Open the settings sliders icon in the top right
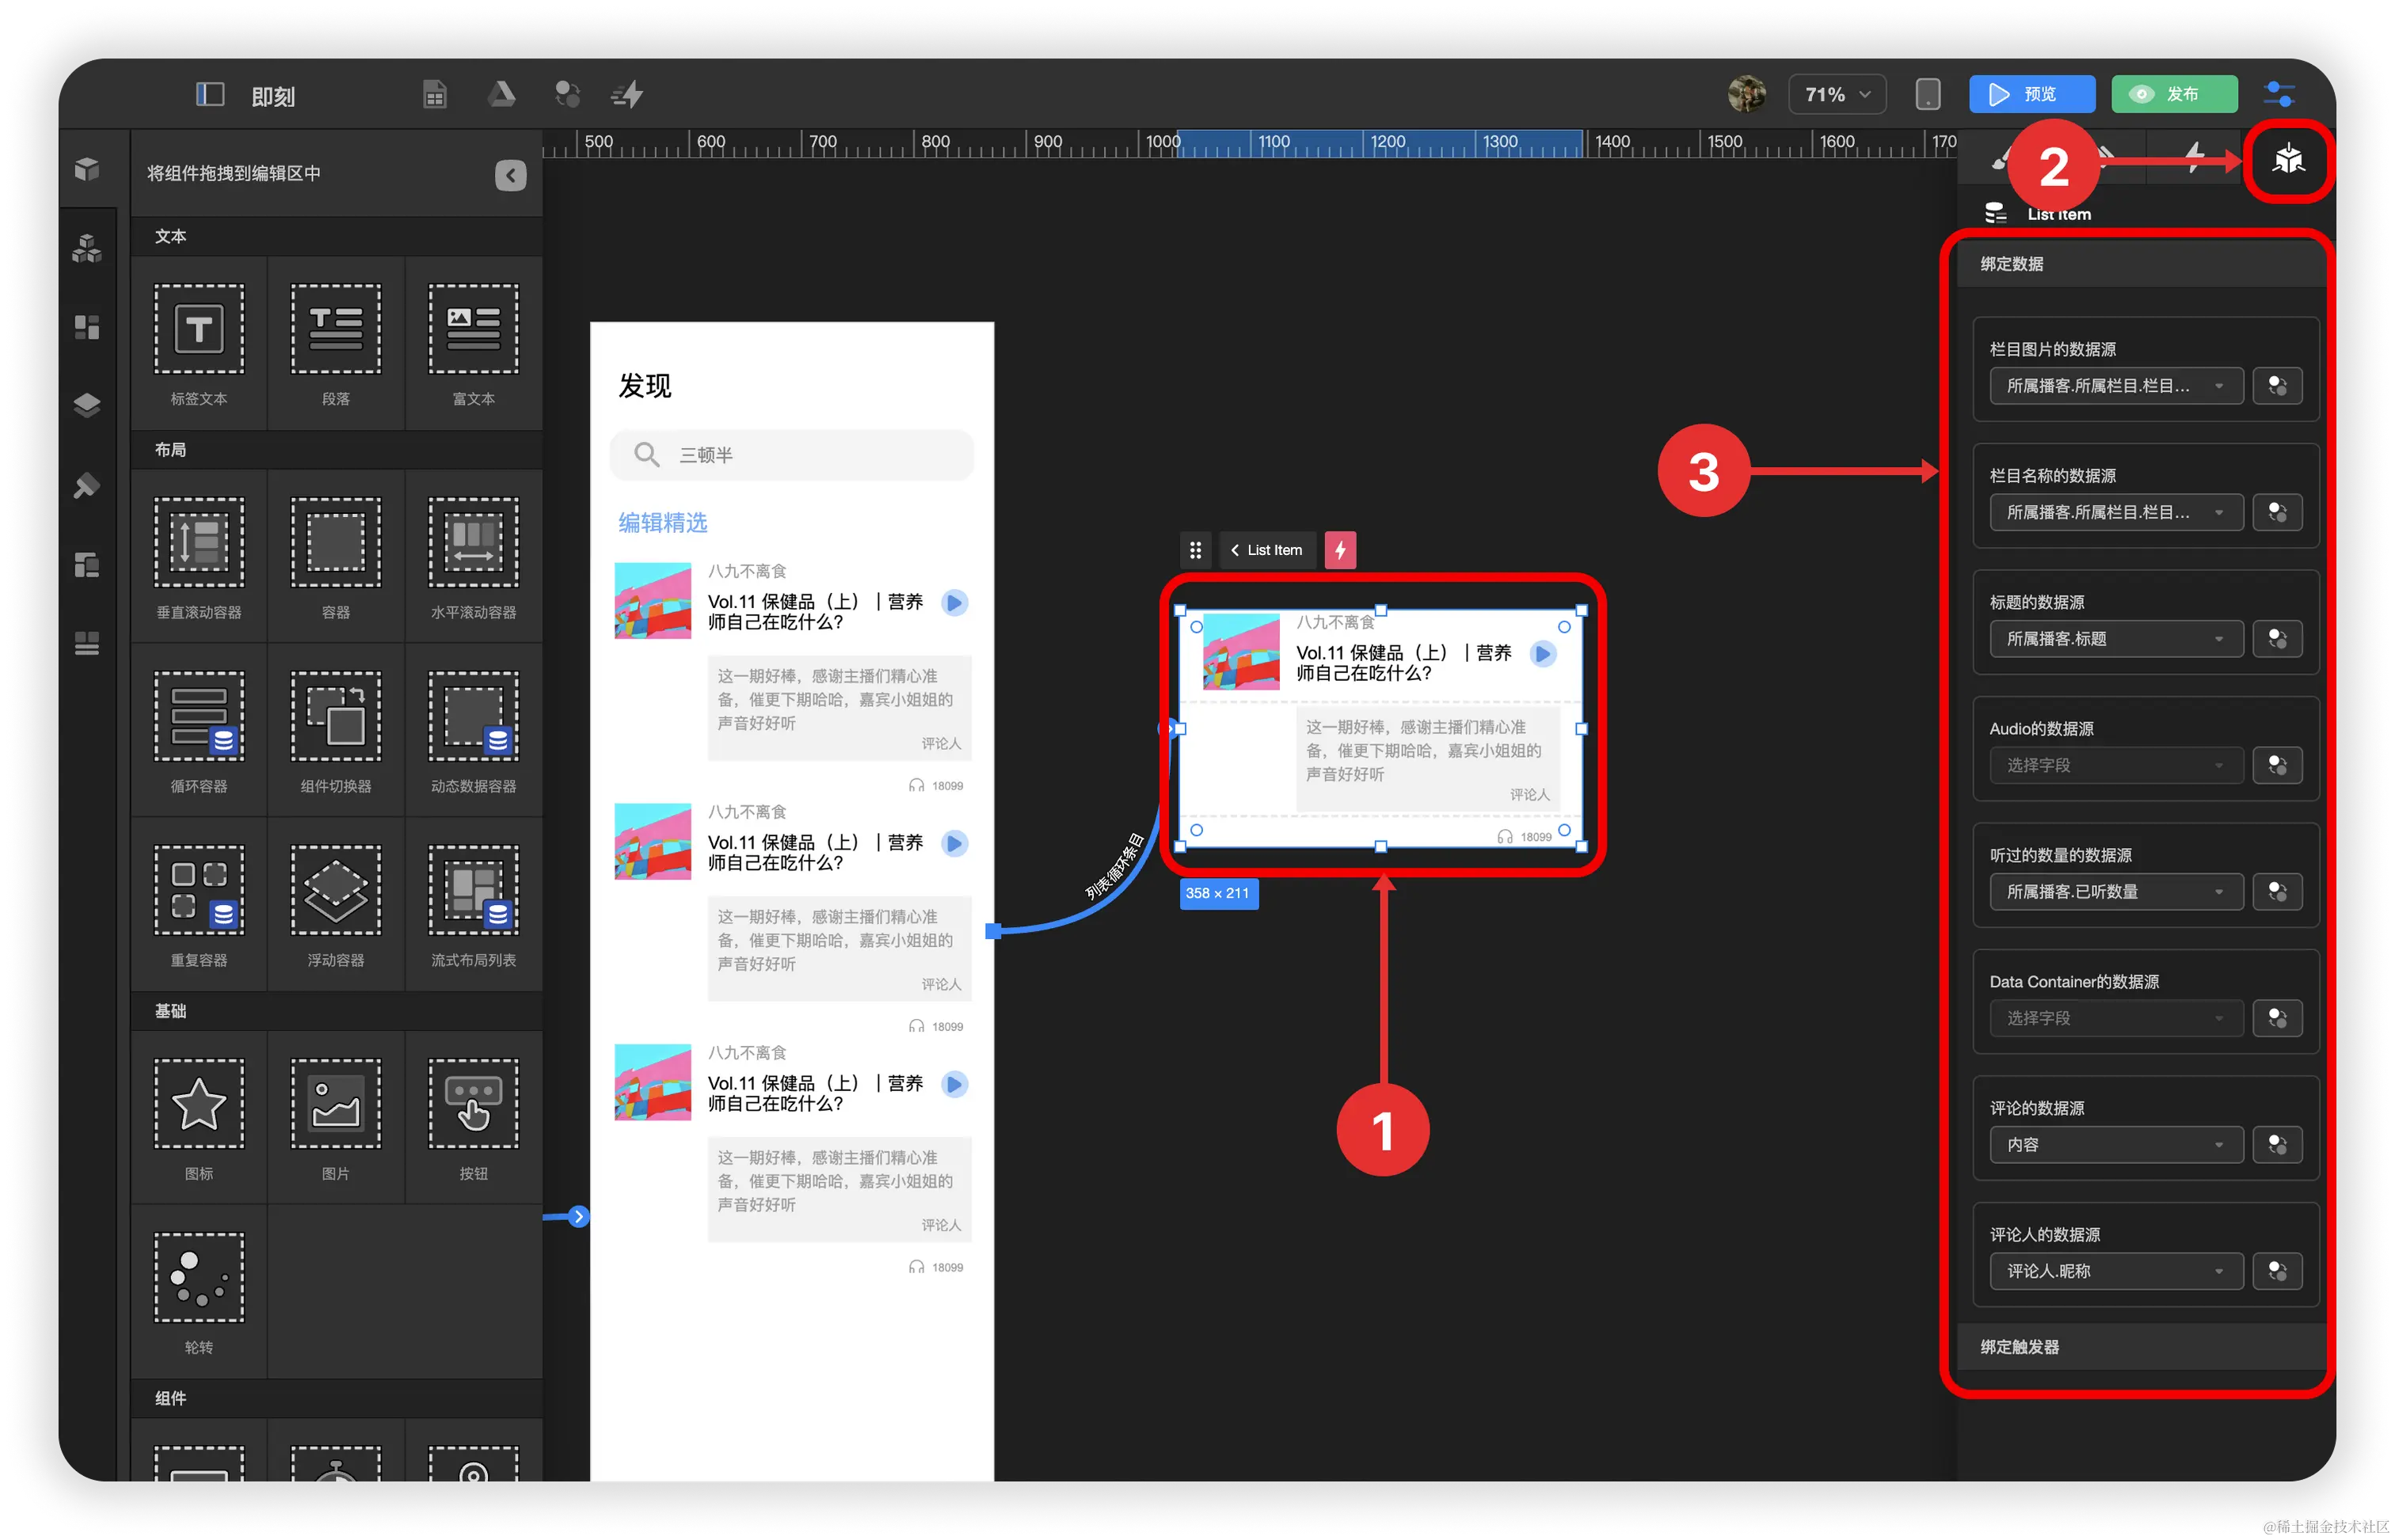 tap(2279, 94)
